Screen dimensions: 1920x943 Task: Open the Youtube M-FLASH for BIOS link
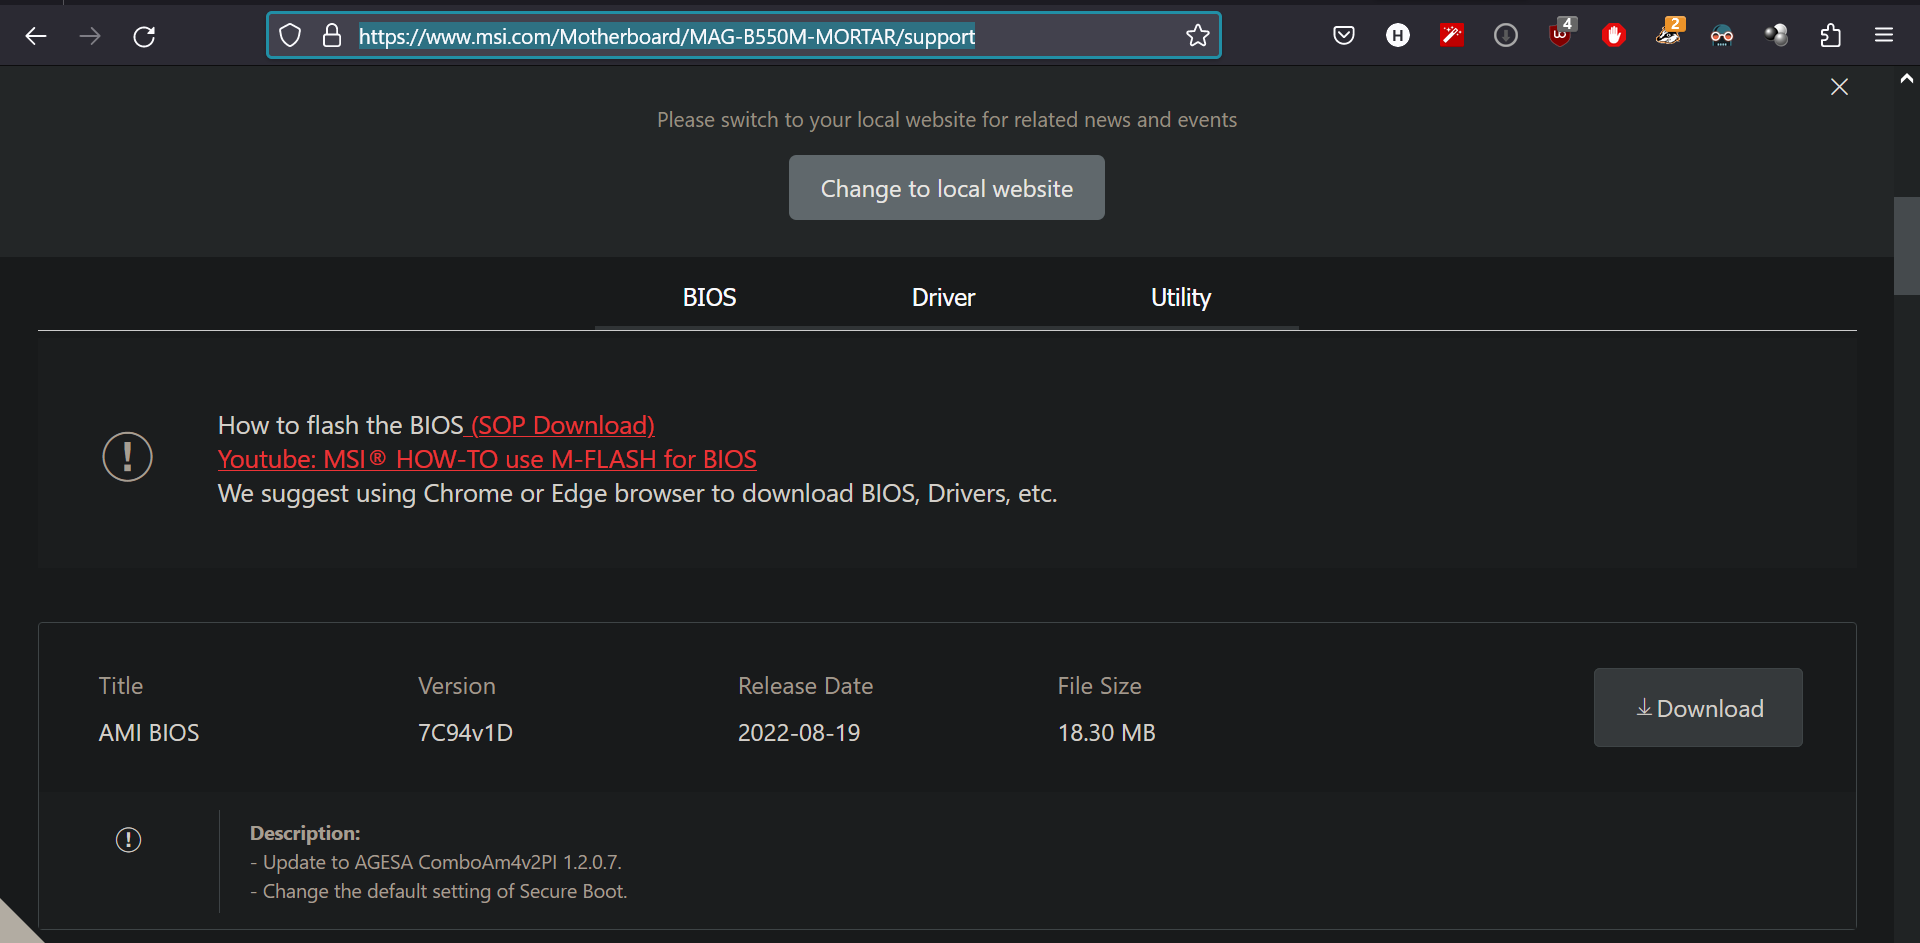tap(487, 459)
